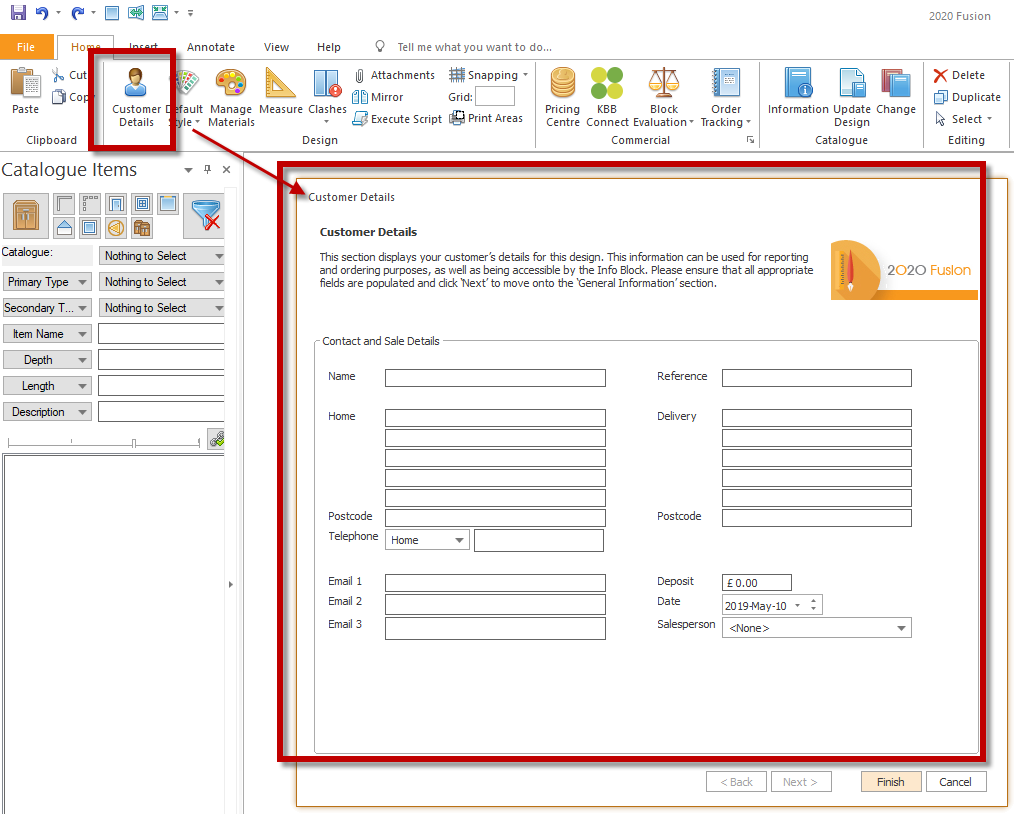The image size is (1014, 814).
Task: Click the Block Evaluation scales icon
Action: 663,83
